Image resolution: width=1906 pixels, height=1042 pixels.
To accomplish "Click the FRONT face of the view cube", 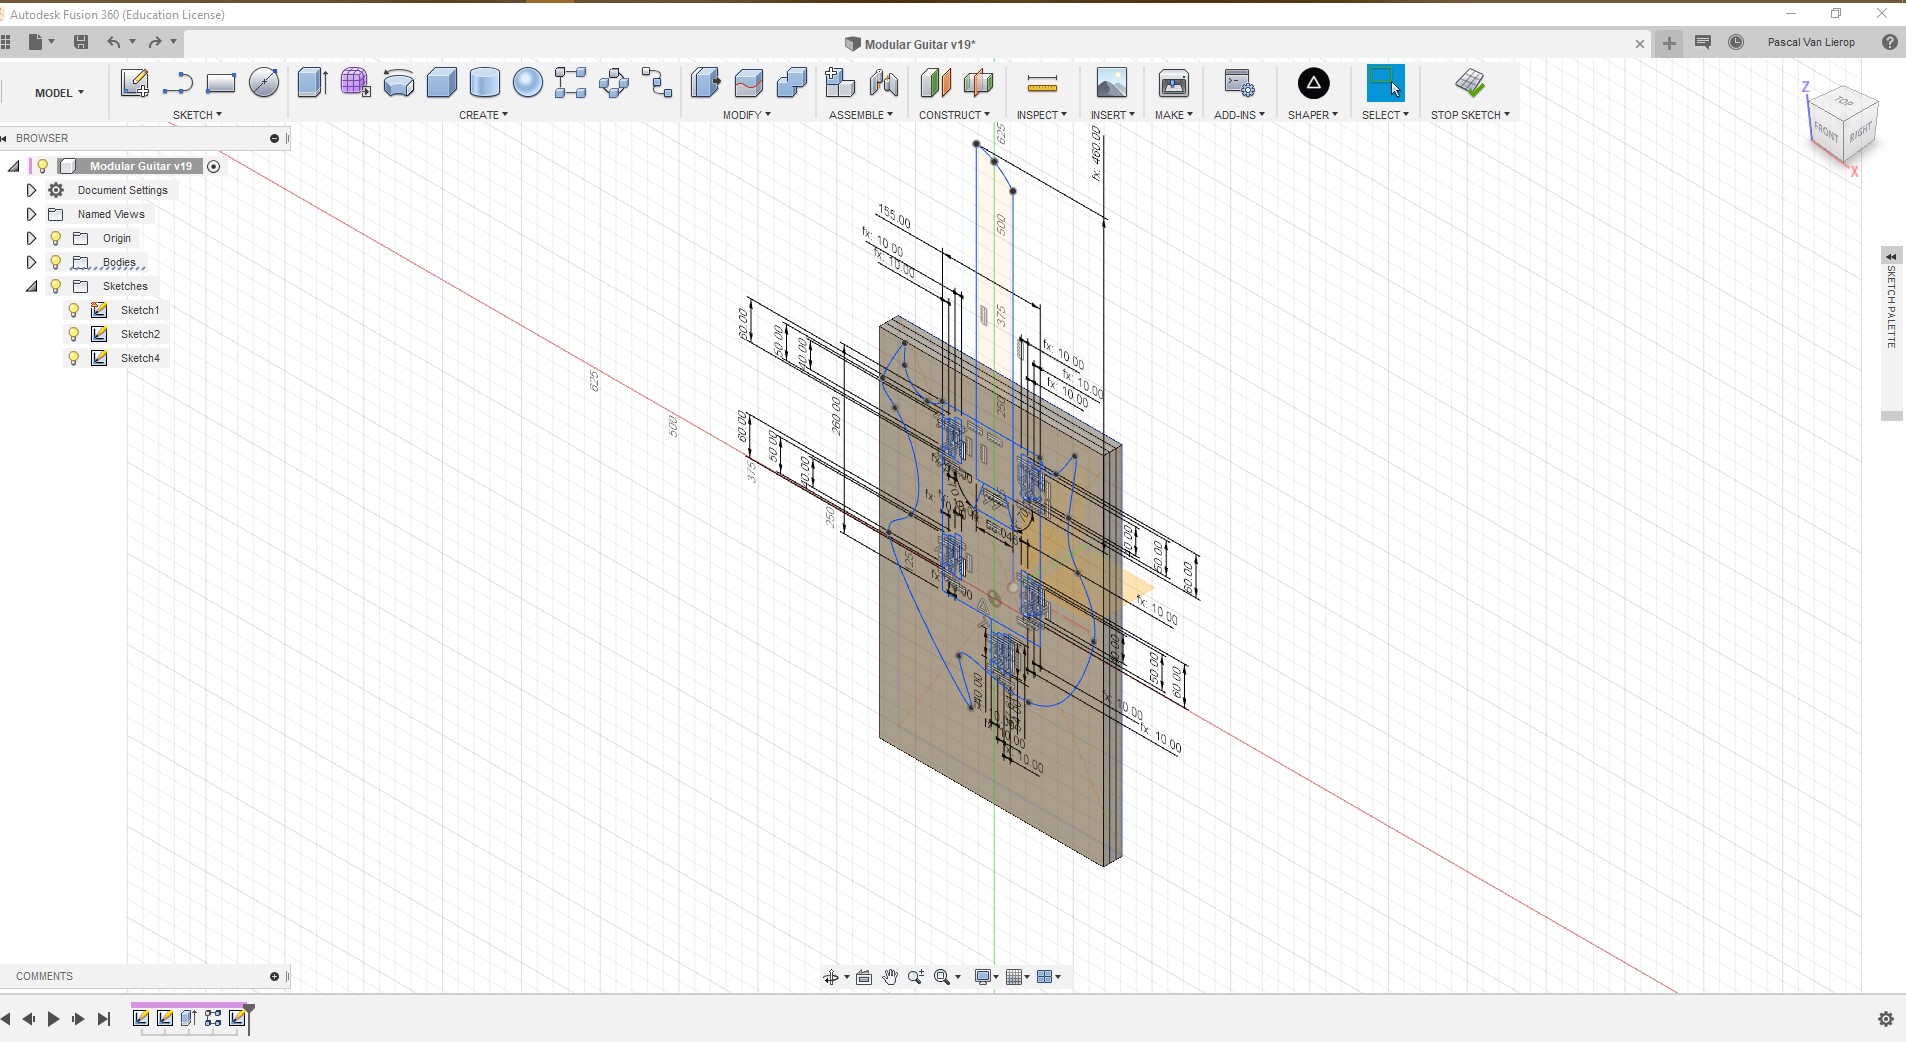I will click(1826, 133).
